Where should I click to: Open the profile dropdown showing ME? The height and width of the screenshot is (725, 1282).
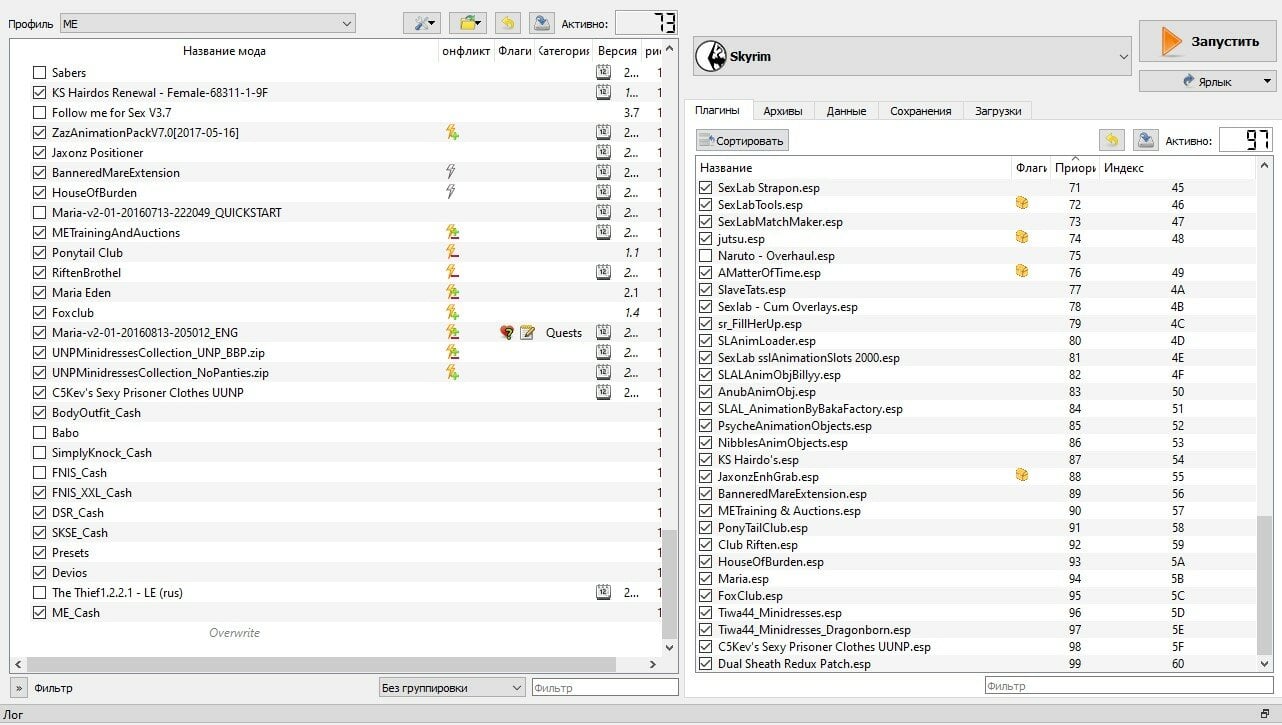pos(208,23)
